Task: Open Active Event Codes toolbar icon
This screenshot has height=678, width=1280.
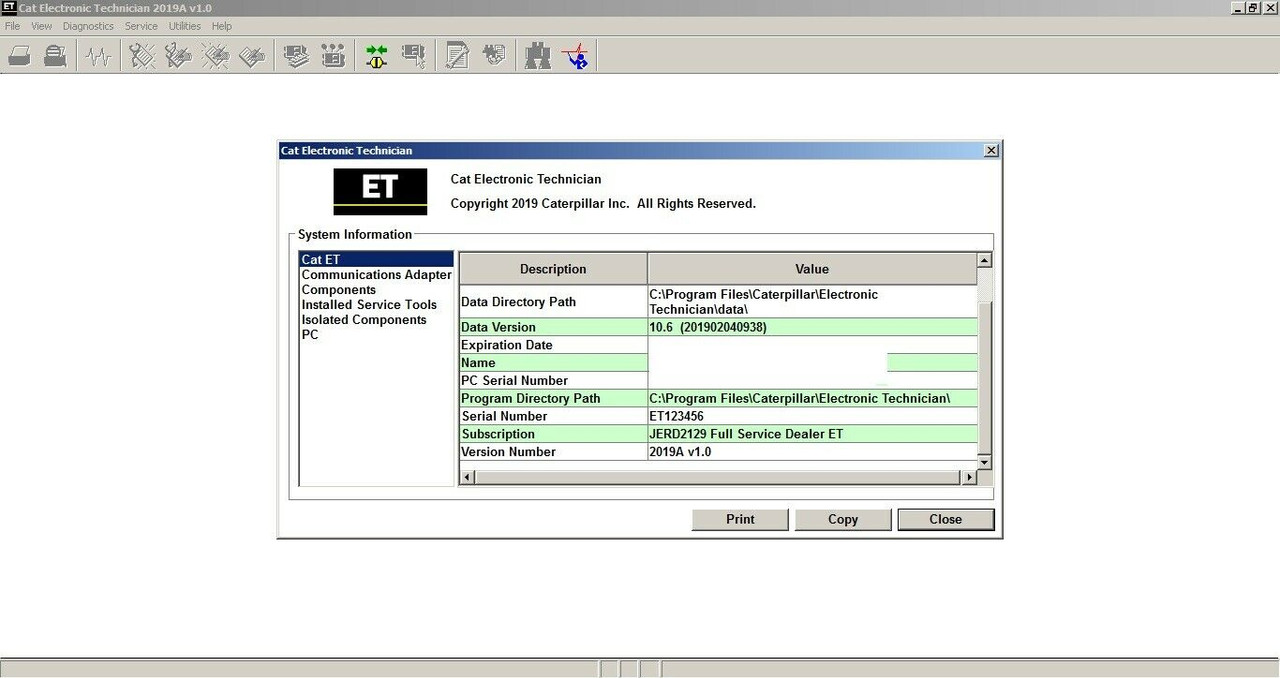Action: pos(216,56)
